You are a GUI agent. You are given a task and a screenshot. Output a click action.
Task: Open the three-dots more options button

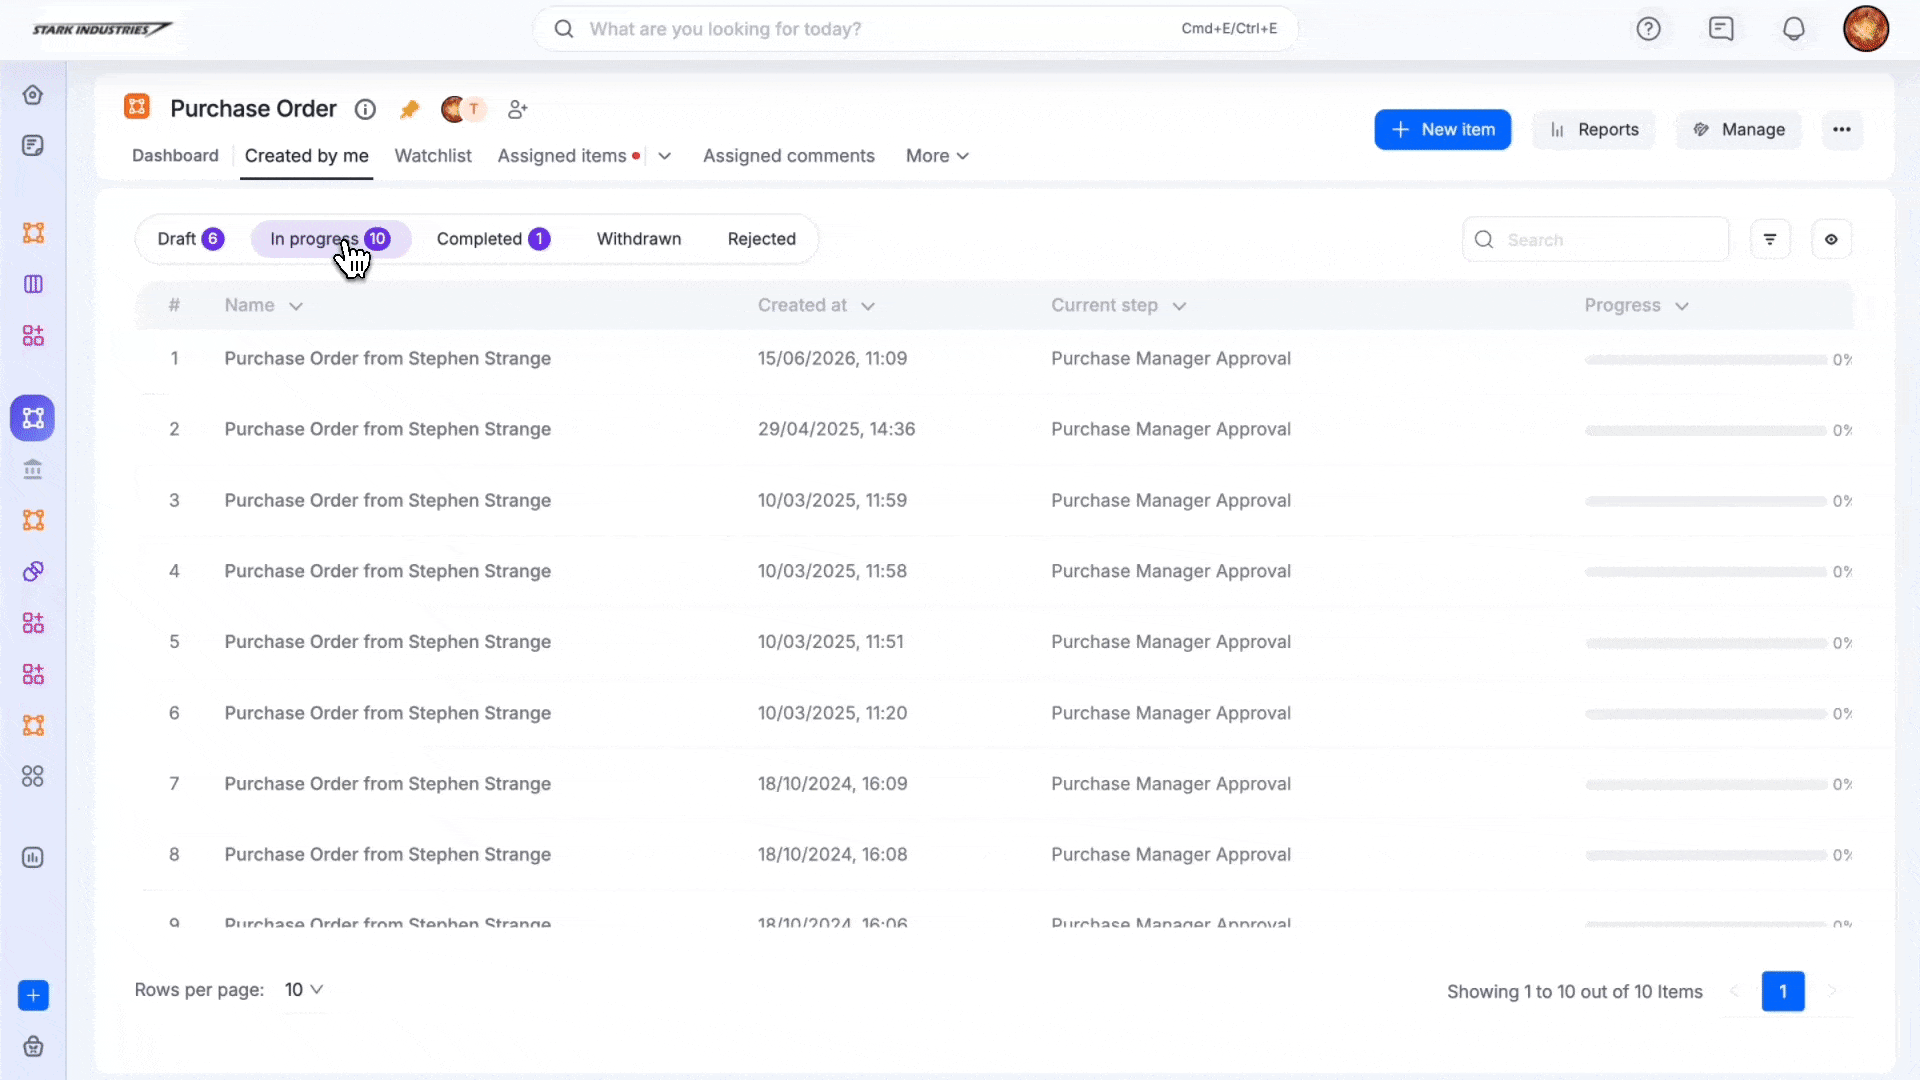click(1842, 130)
